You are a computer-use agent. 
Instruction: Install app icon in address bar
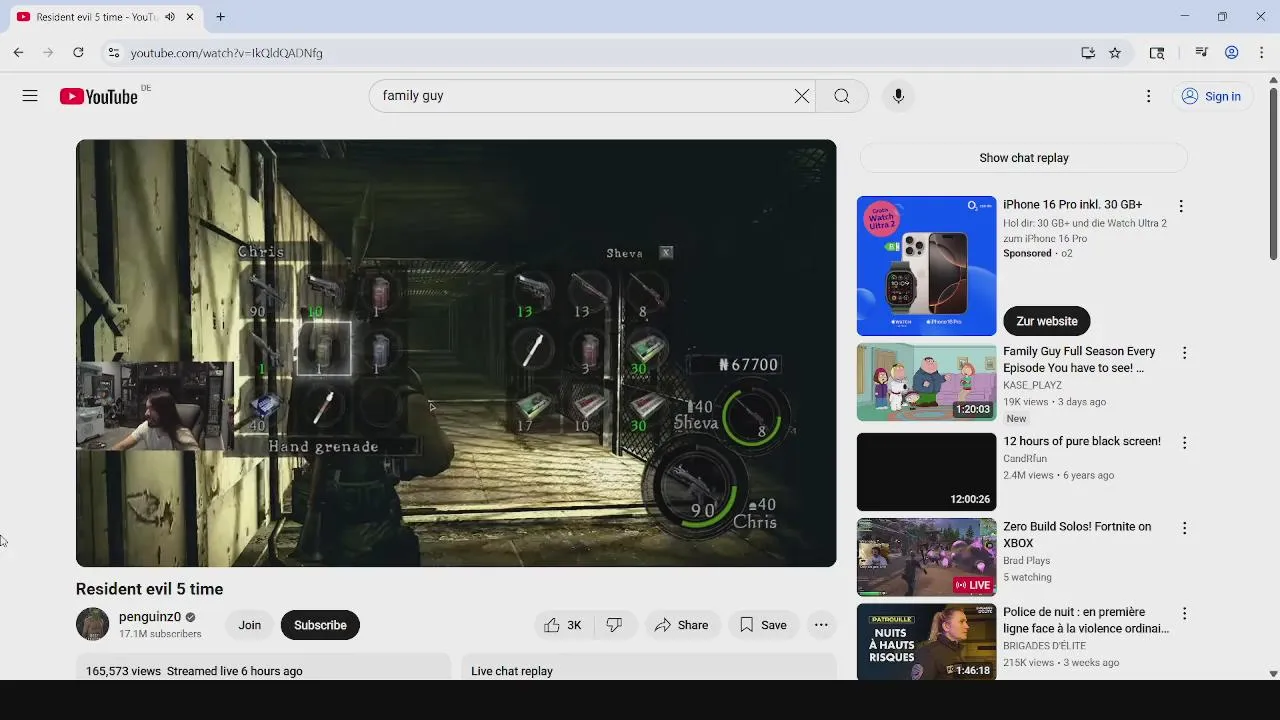1088,53
